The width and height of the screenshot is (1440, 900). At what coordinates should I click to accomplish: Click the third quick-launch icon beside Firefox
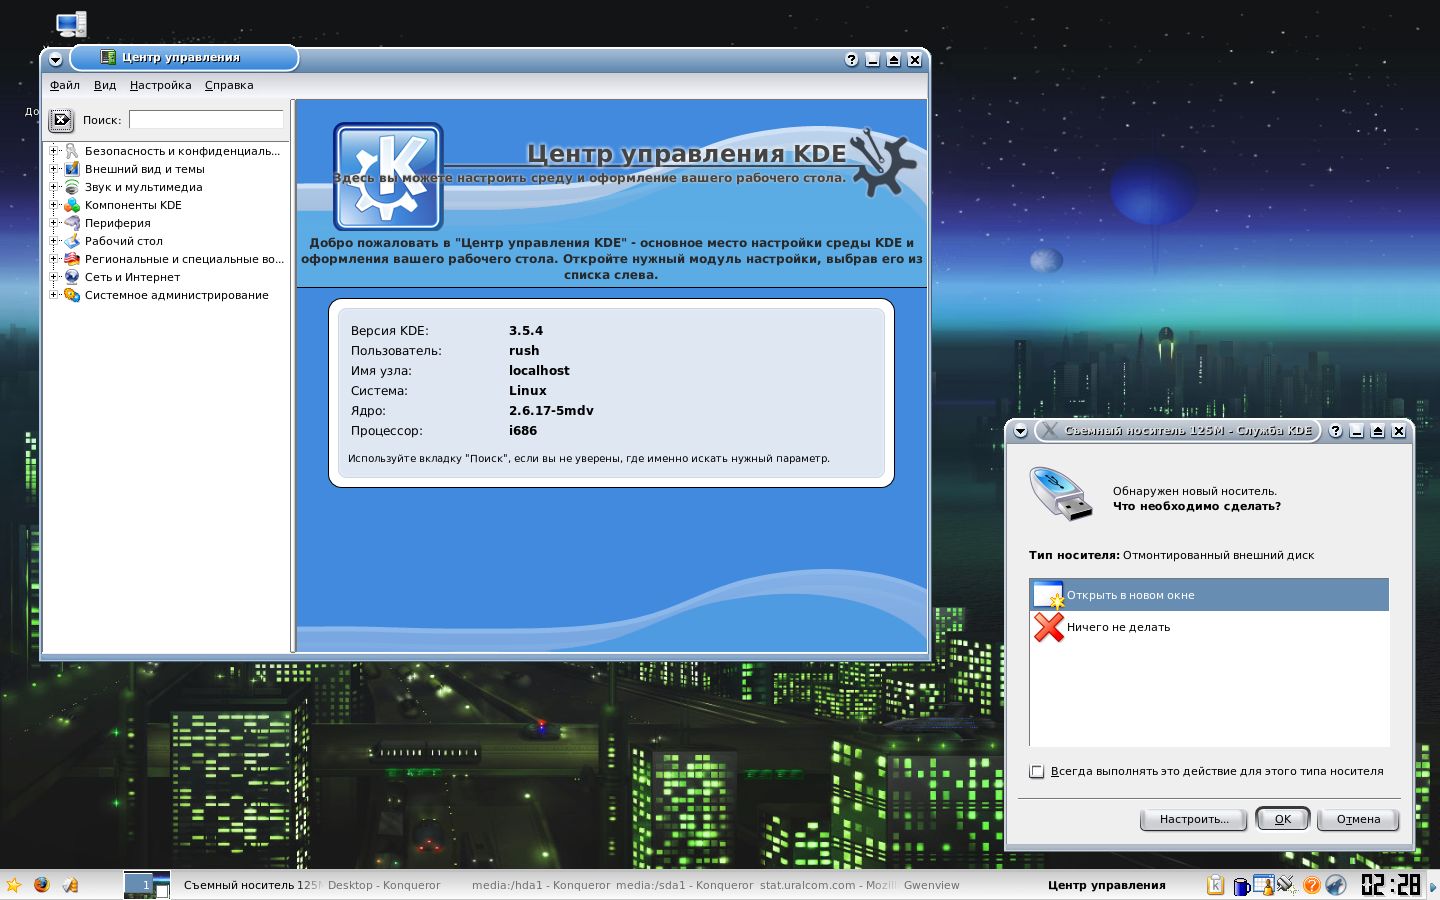click(x=69, y=885)
